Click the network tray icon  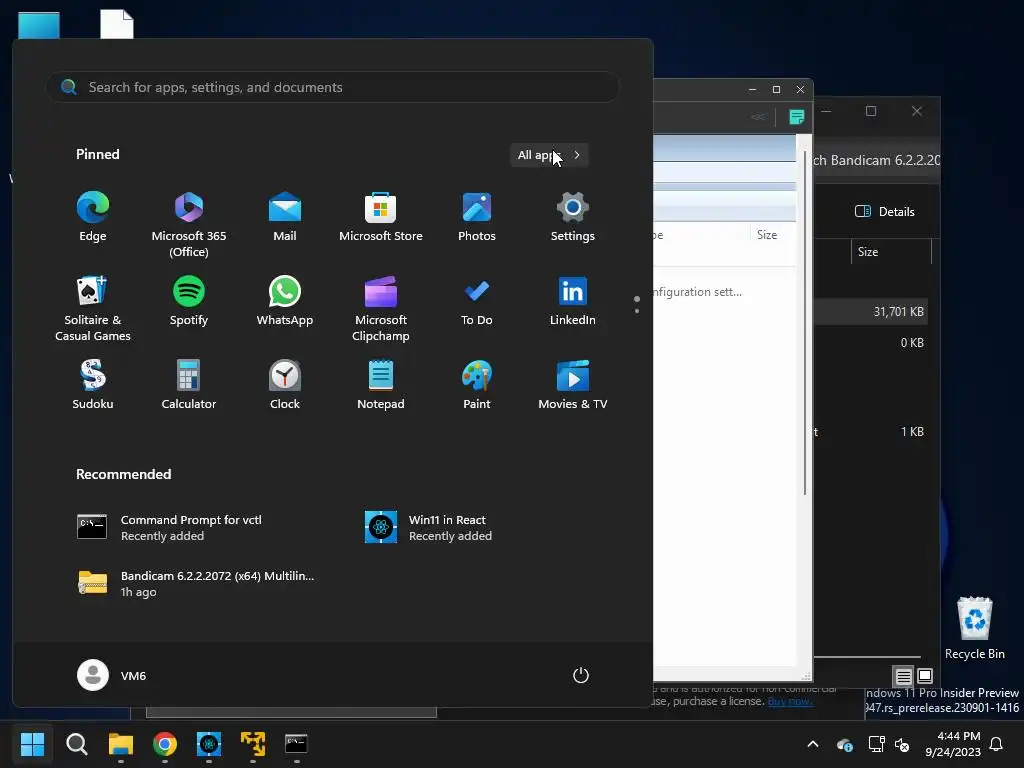[x=876, y=744]
